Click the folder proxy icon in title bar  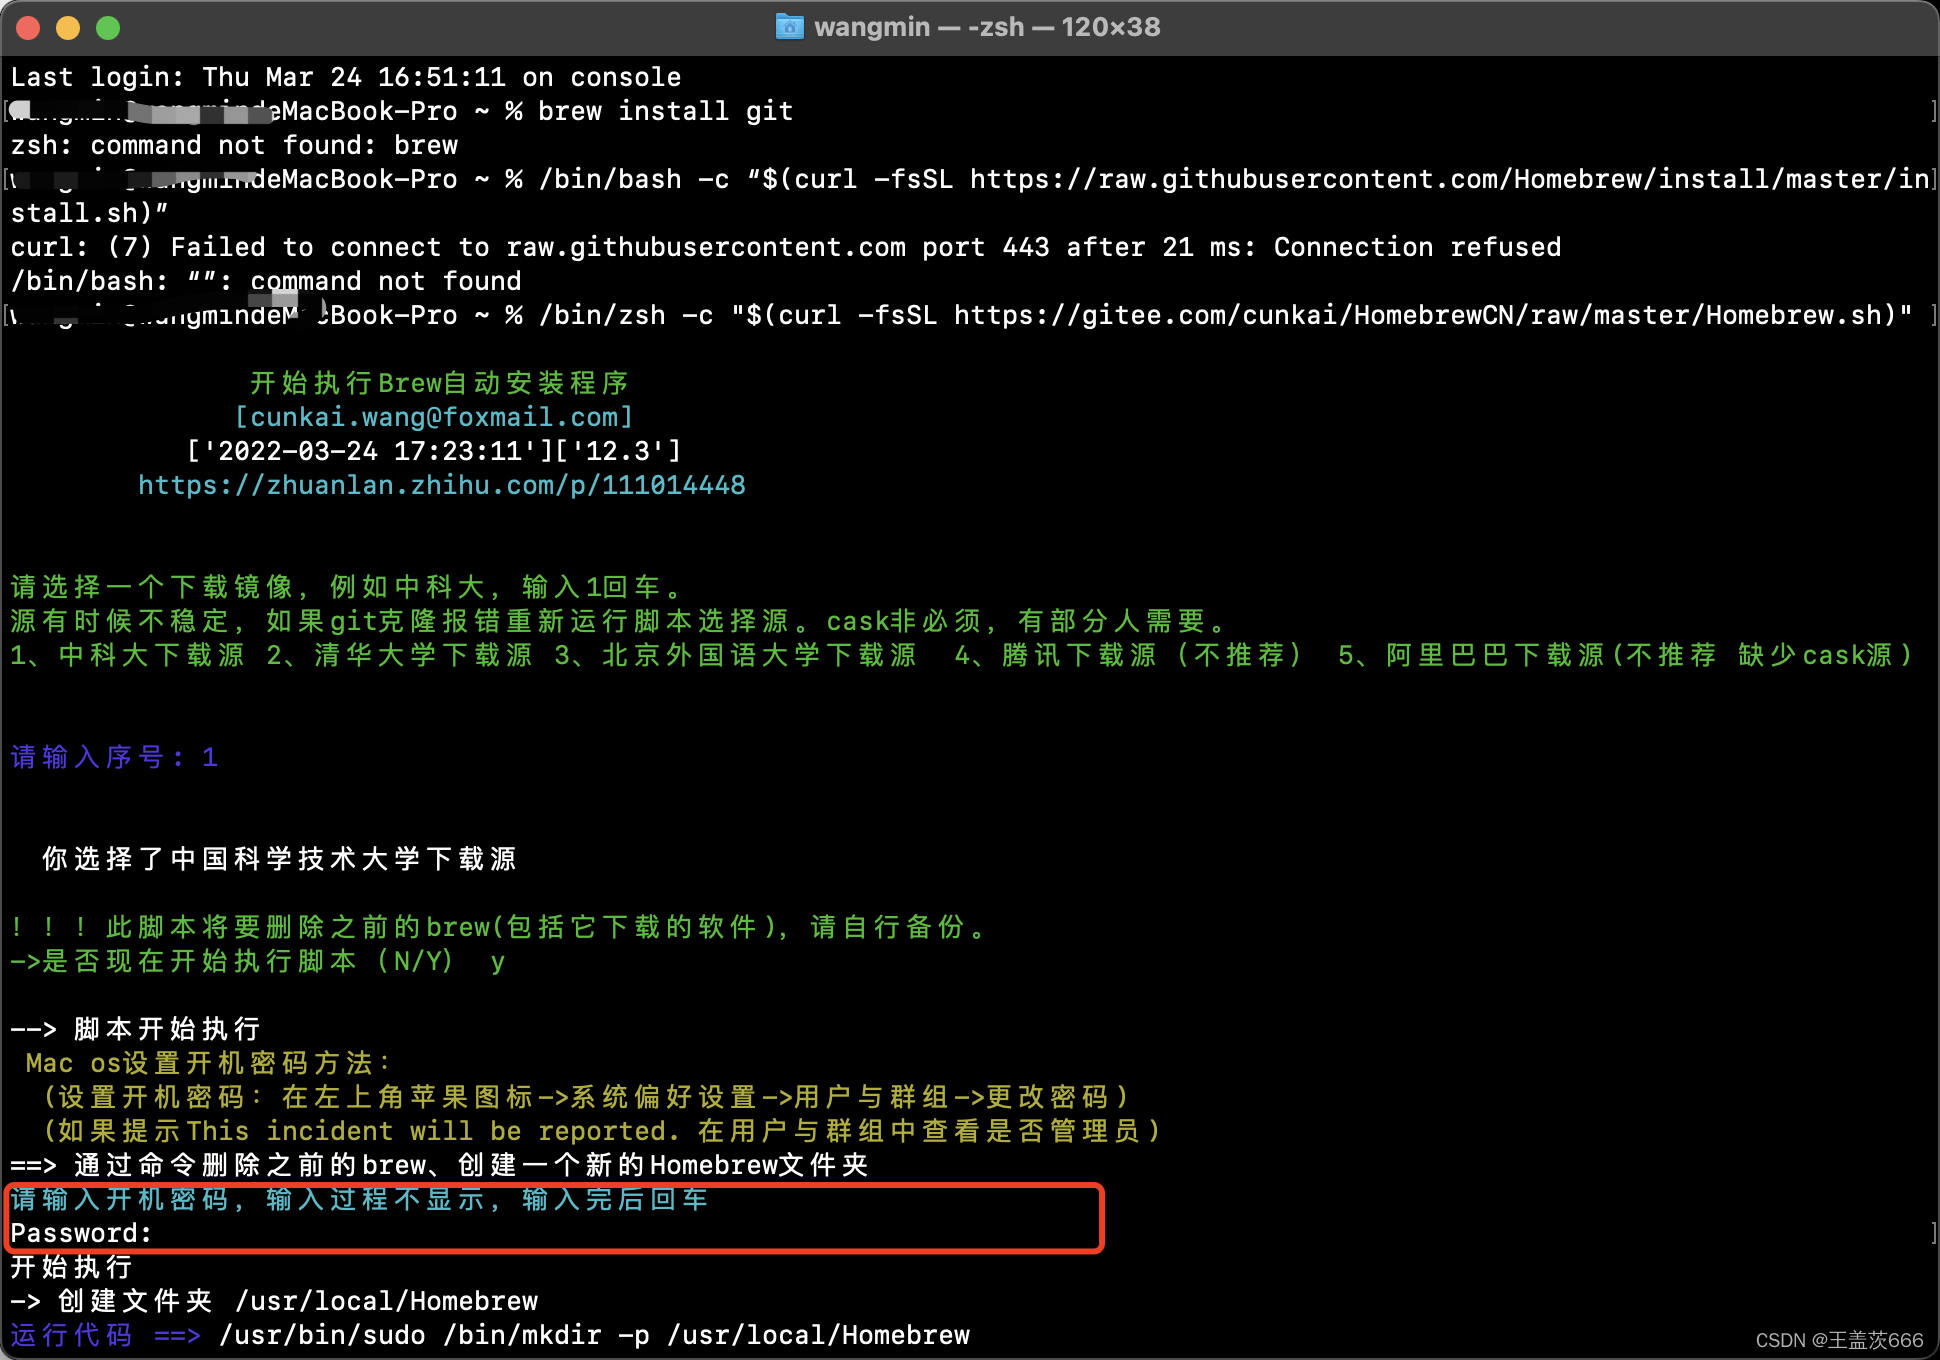click(789, 27)
